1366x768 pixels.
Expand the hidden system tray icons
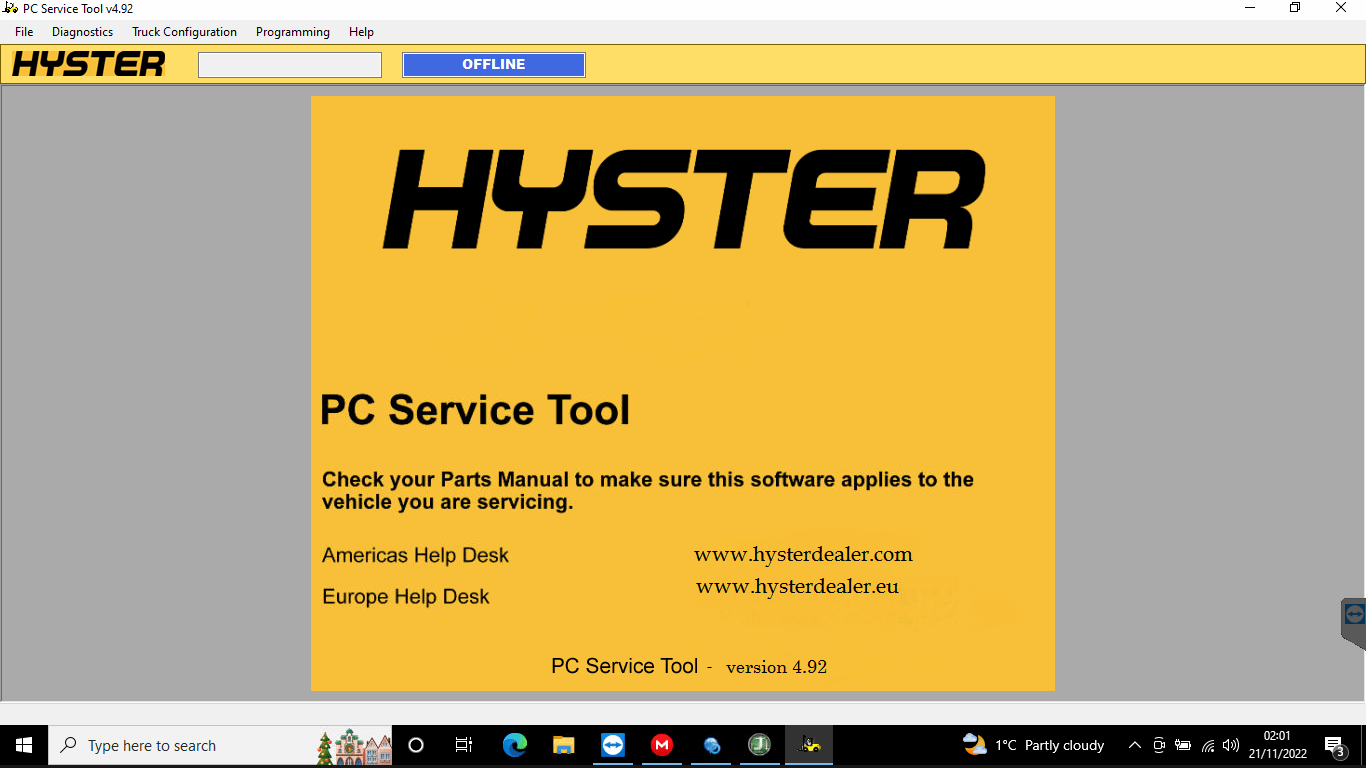pos(1134,745)
